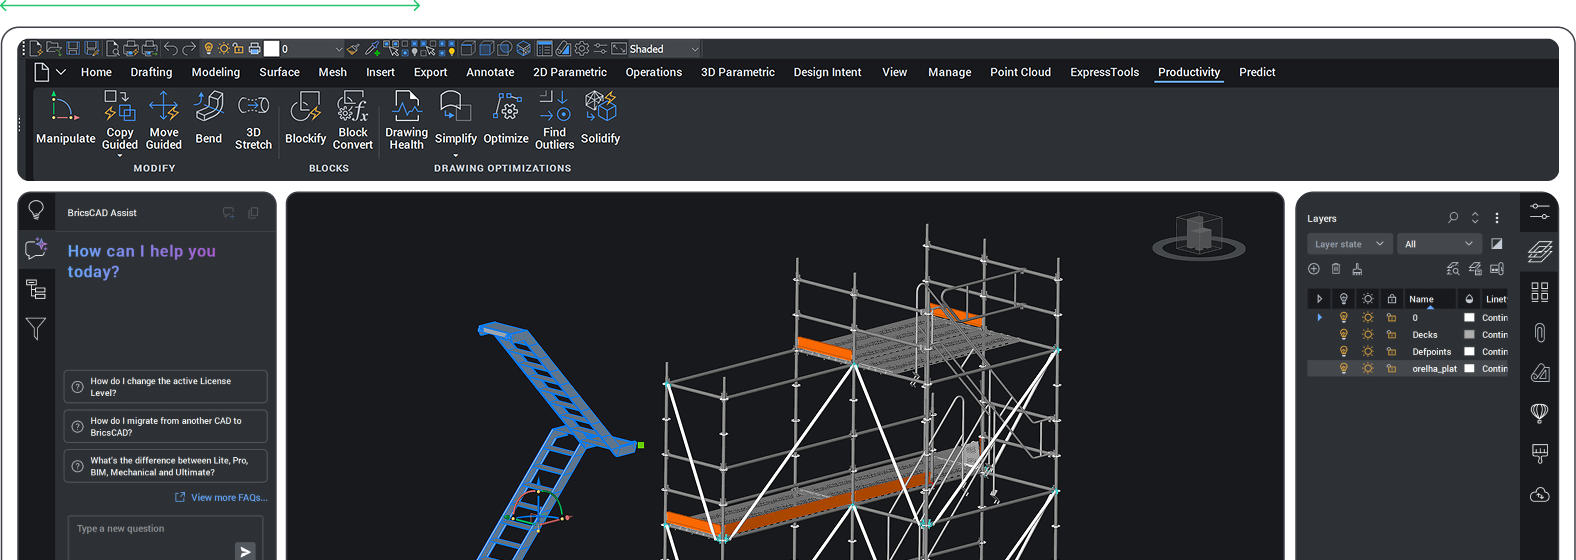Viewport: 1576px width, 560px height.
Task: Open the structure tree sidebar icon
Action: point(36,289)
